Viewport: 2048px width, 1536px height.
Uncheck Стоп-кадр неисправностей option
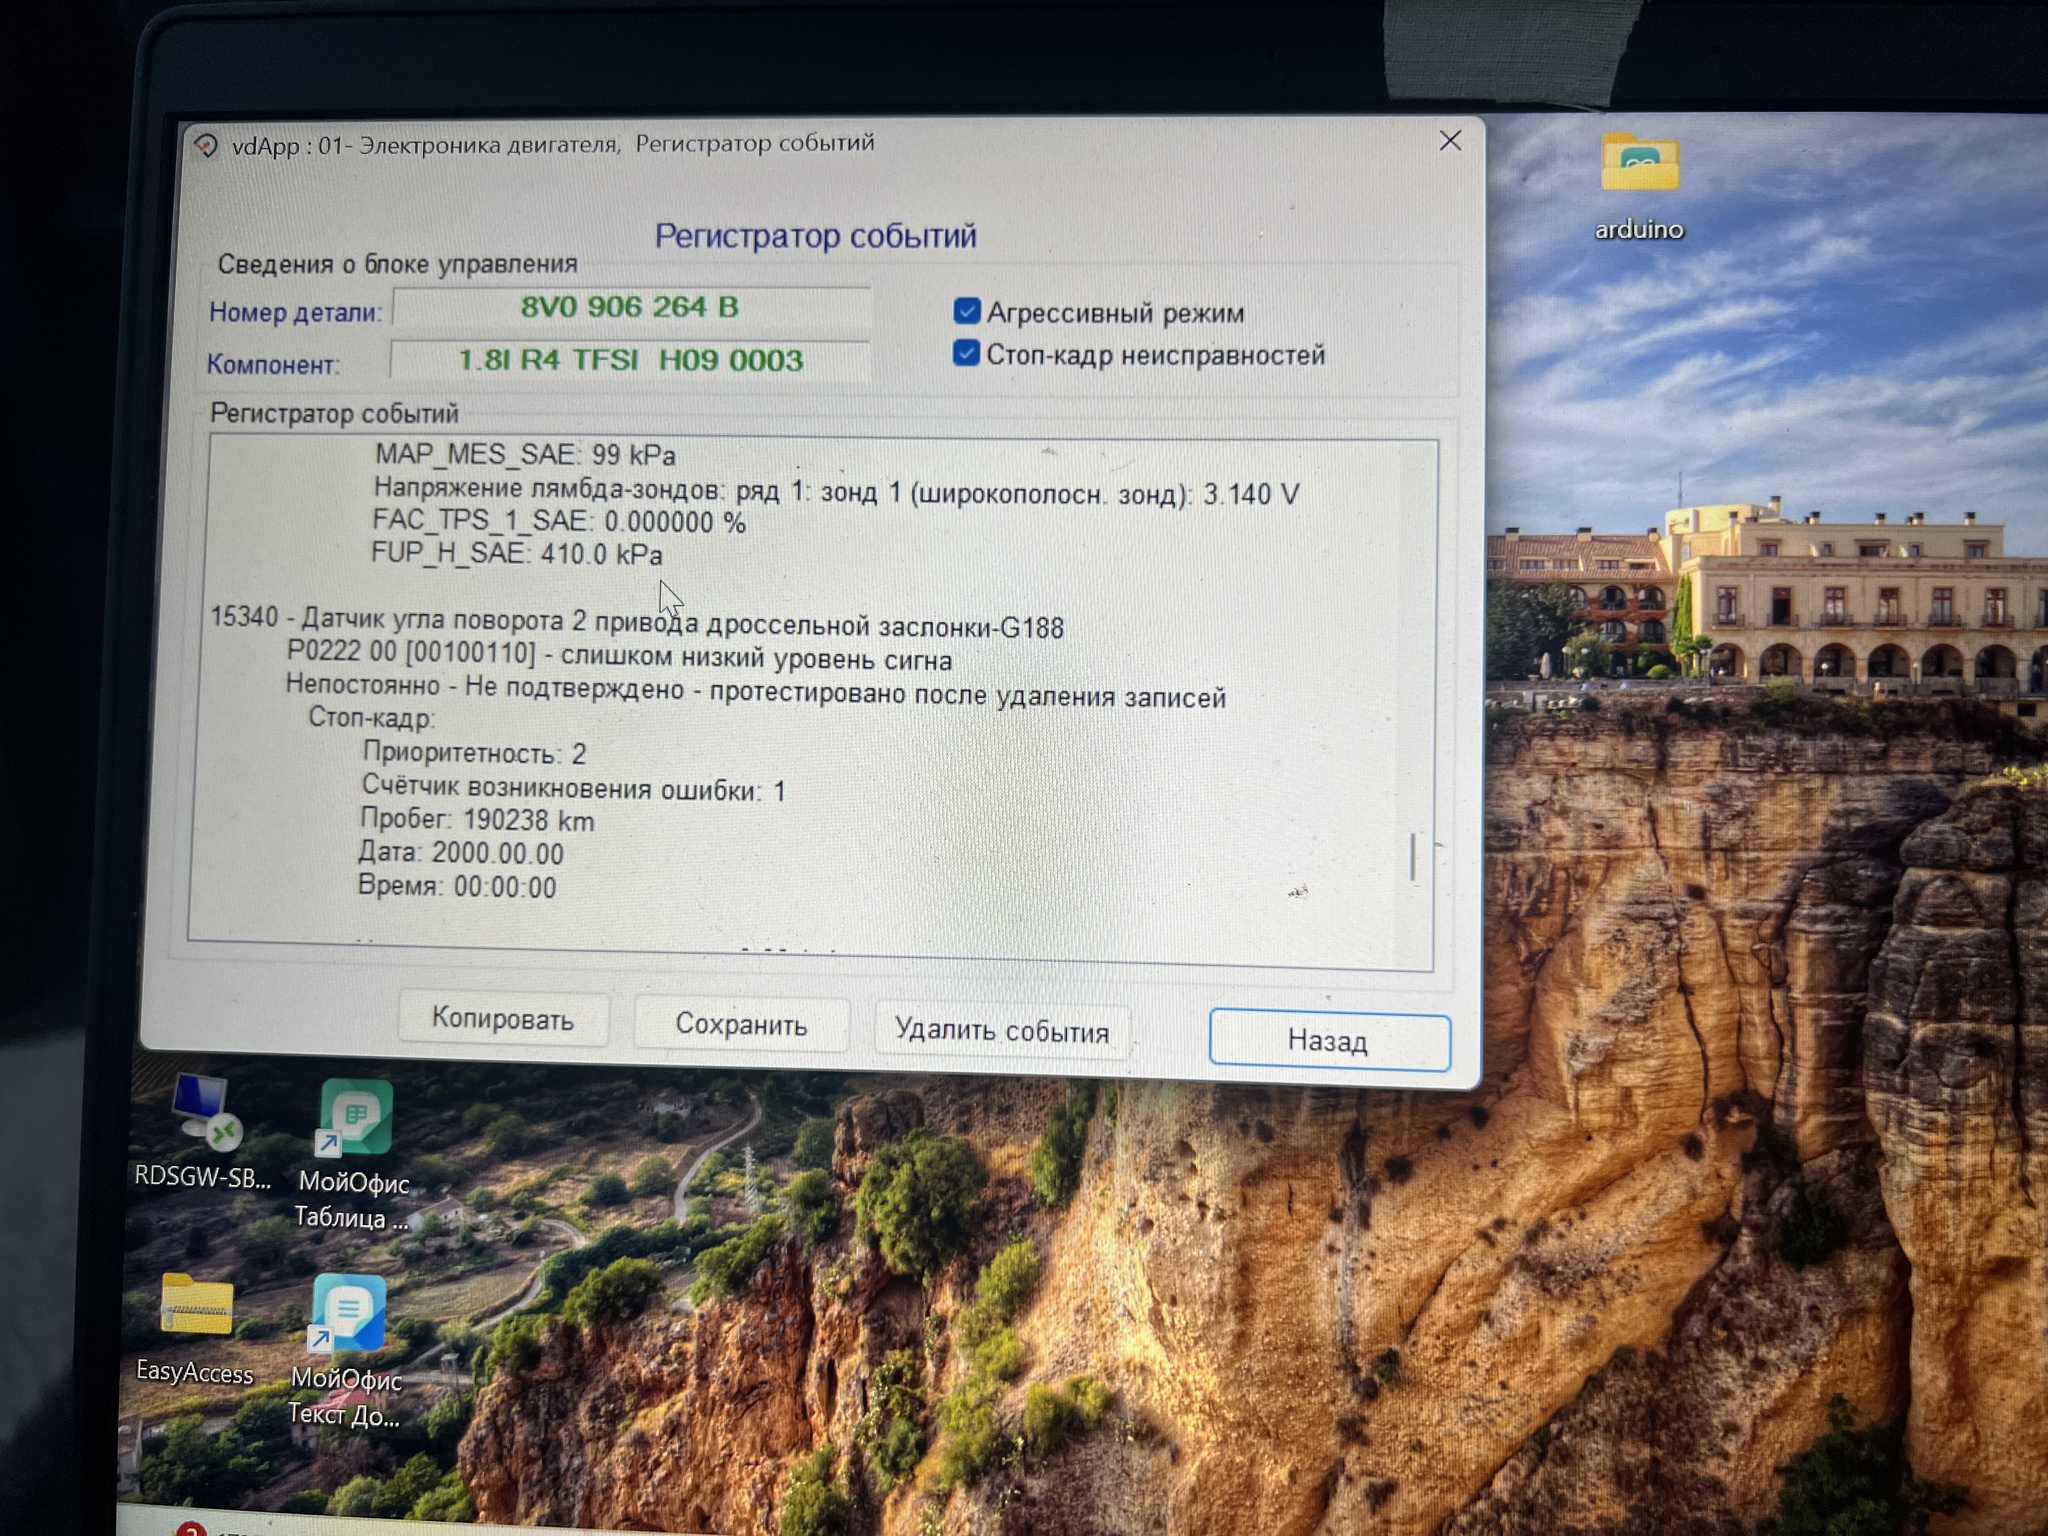pos(965,353)
